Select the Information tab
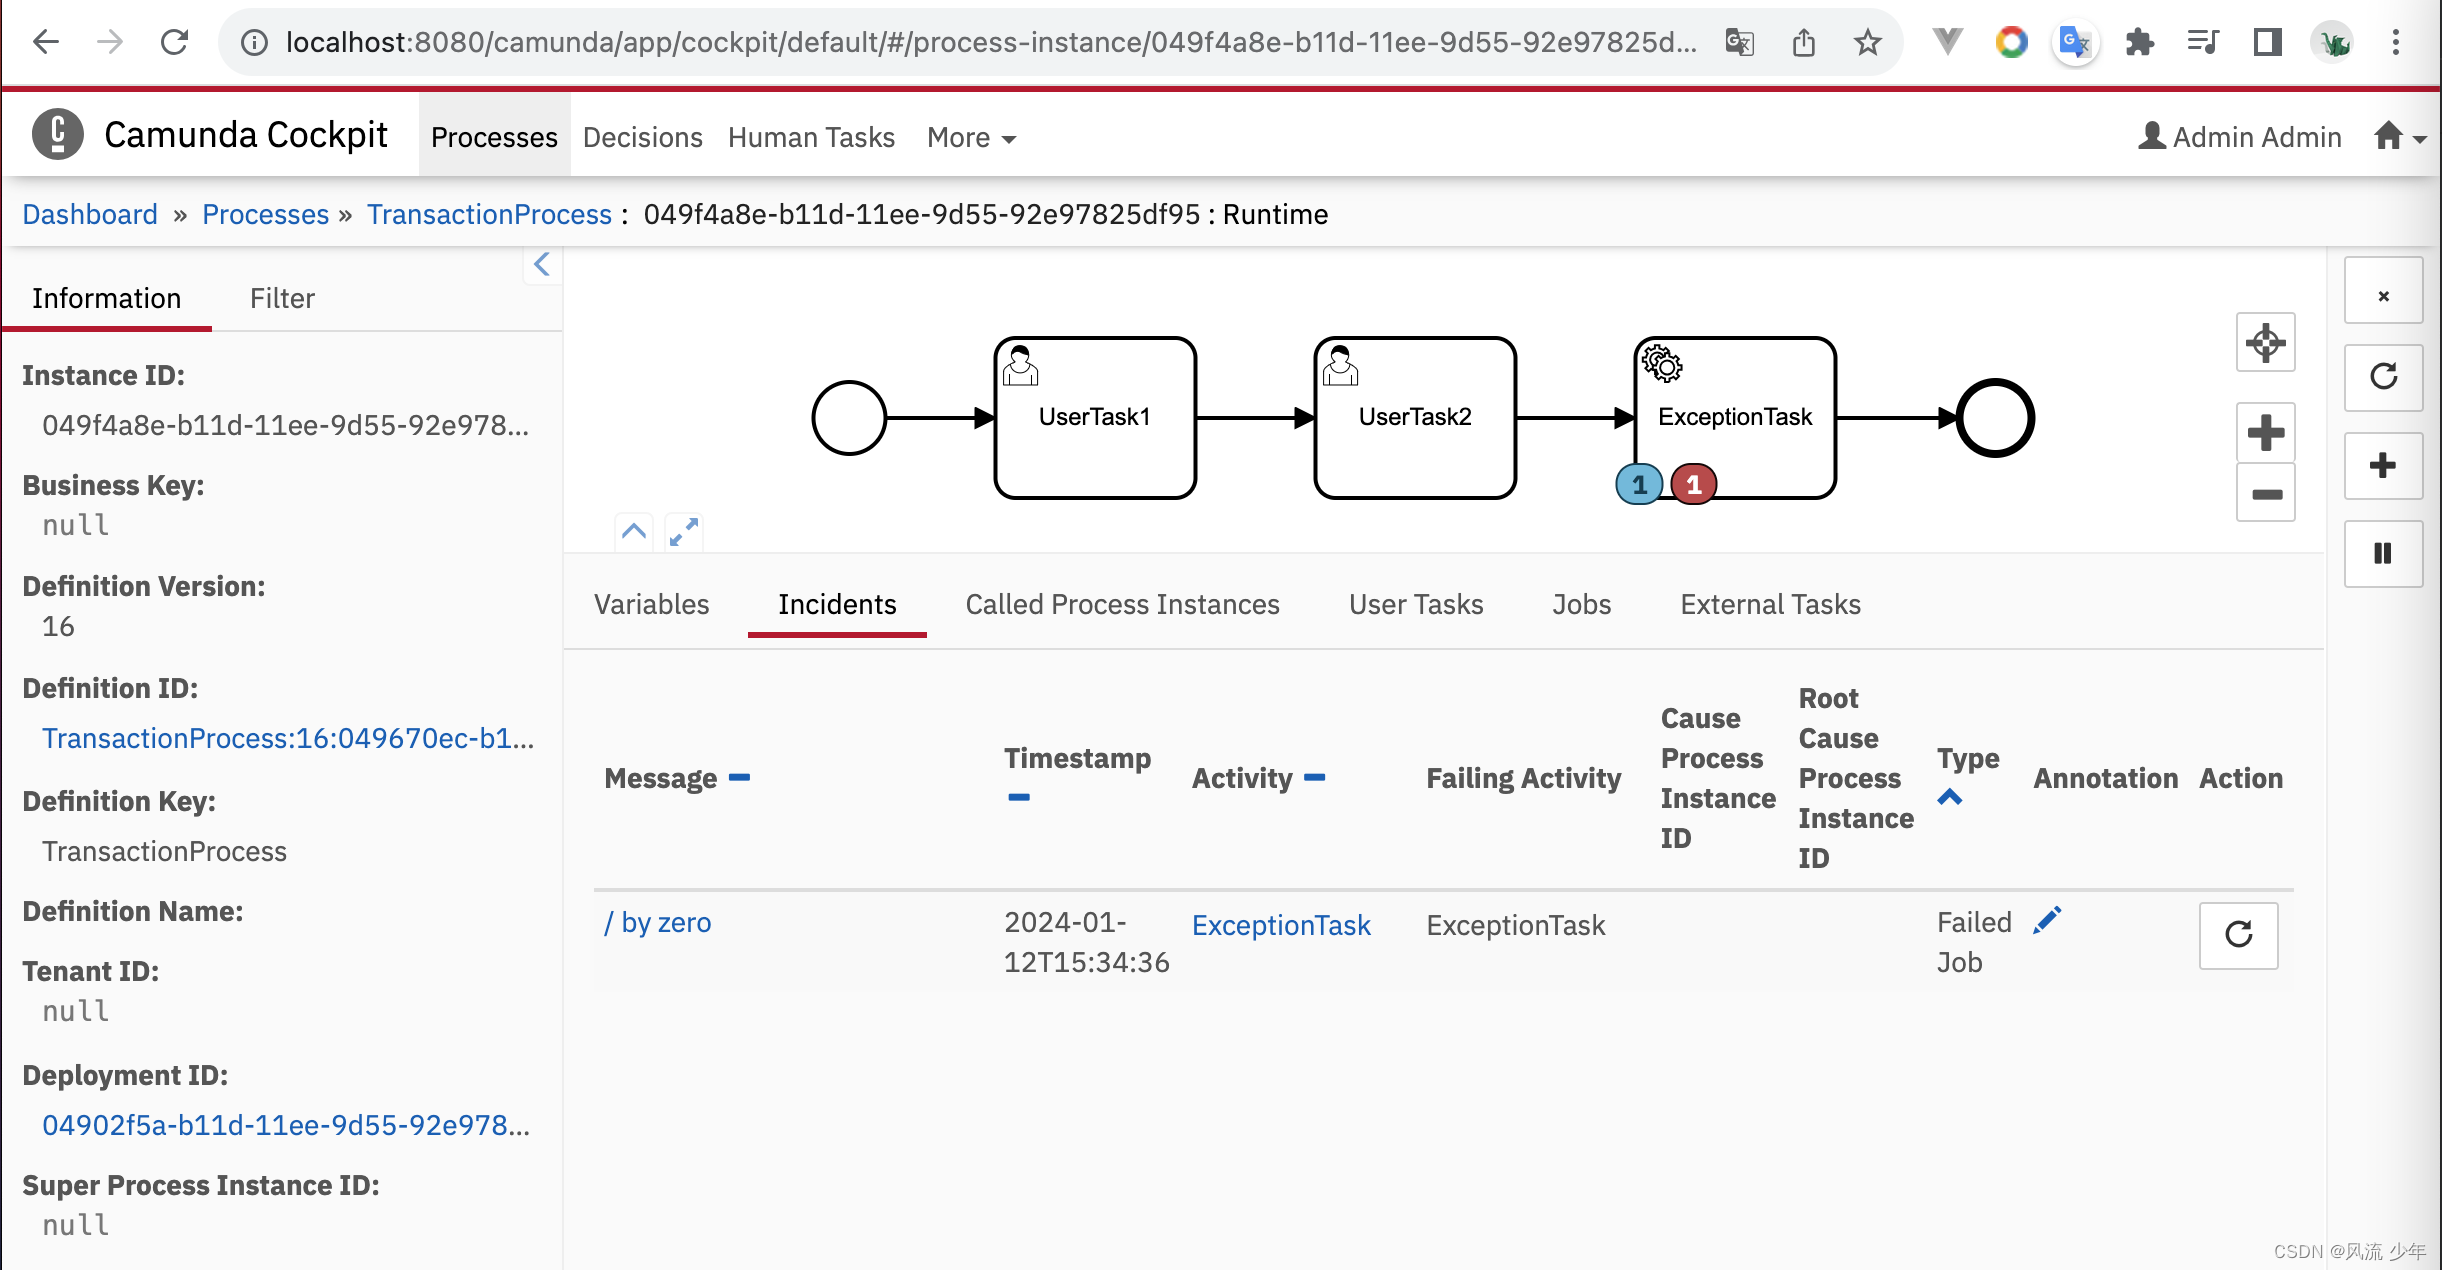The image size is (2442, 1270). point(107,298)
